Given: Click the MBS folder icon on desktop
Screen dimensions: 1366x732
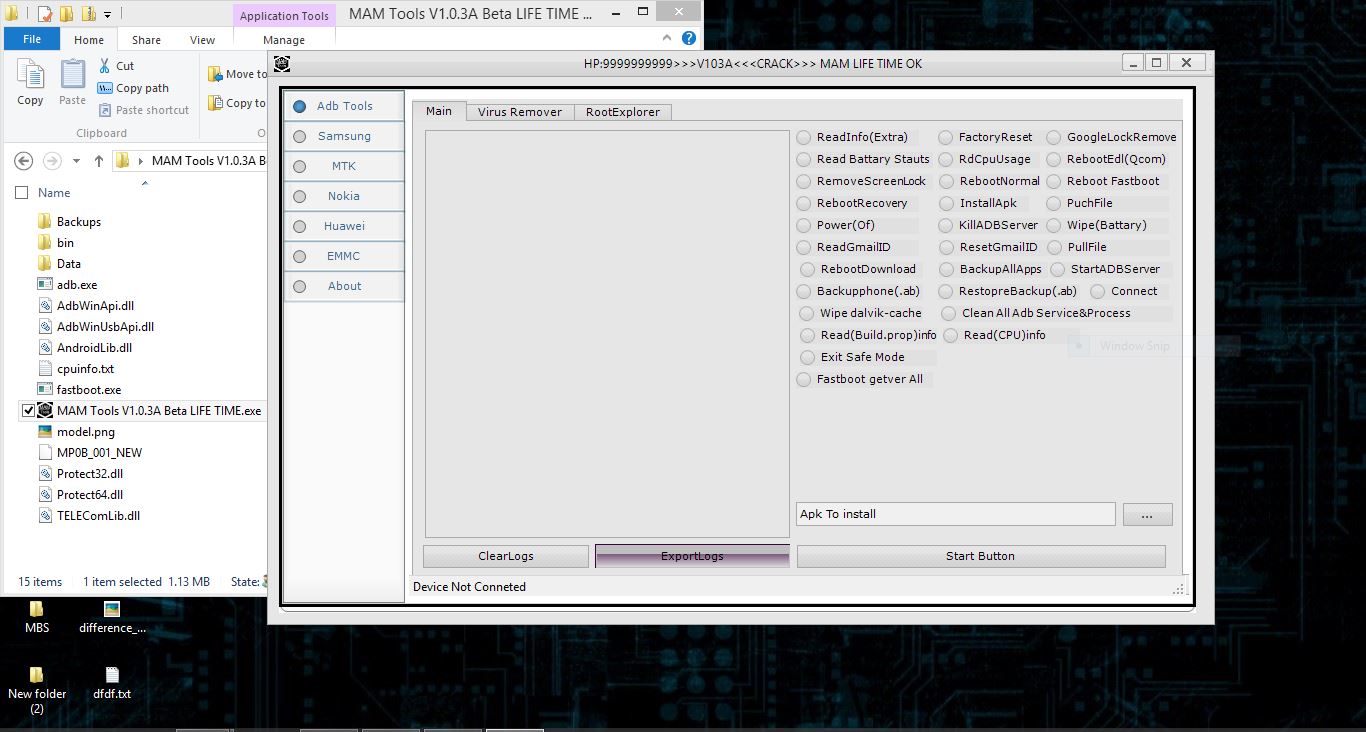Looking at the screenshot, I should point(37,609).
